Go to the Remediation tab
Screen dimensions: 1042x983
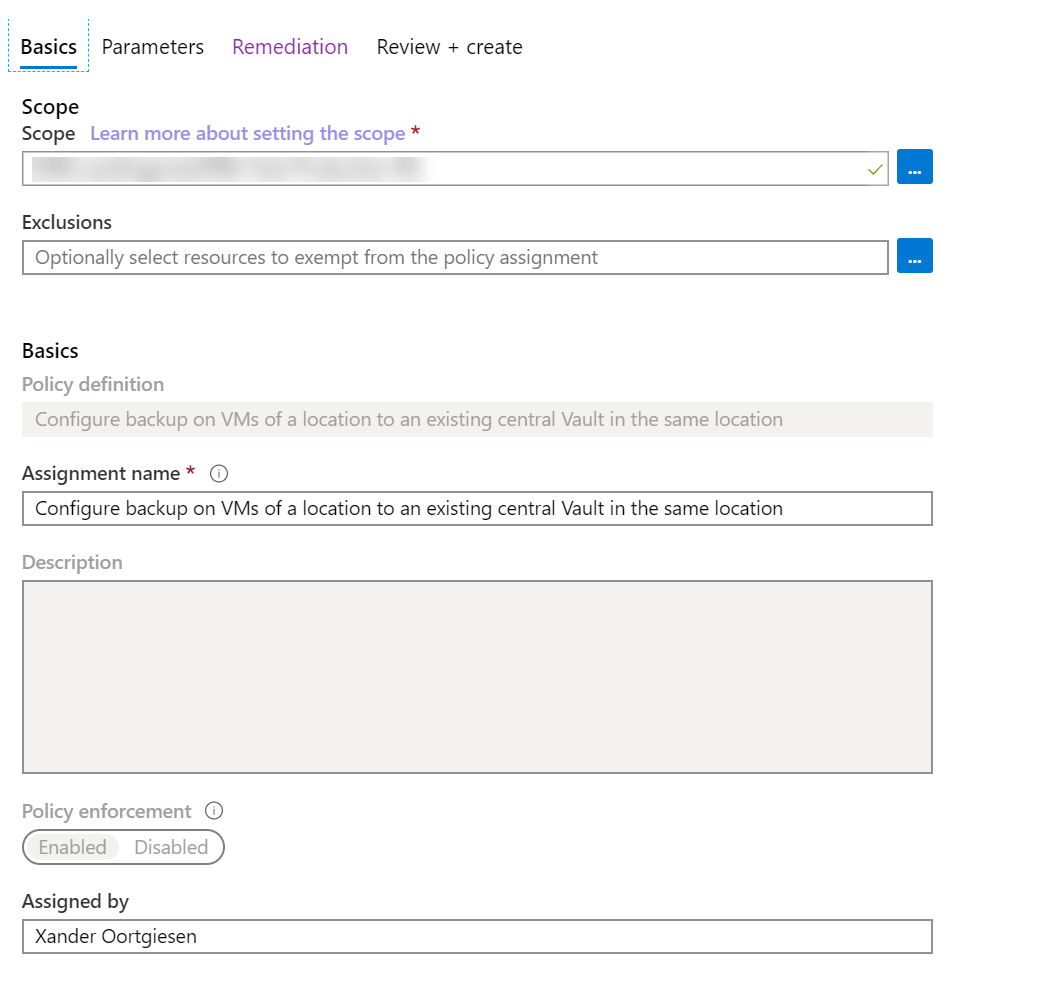(x=290, y=47)
